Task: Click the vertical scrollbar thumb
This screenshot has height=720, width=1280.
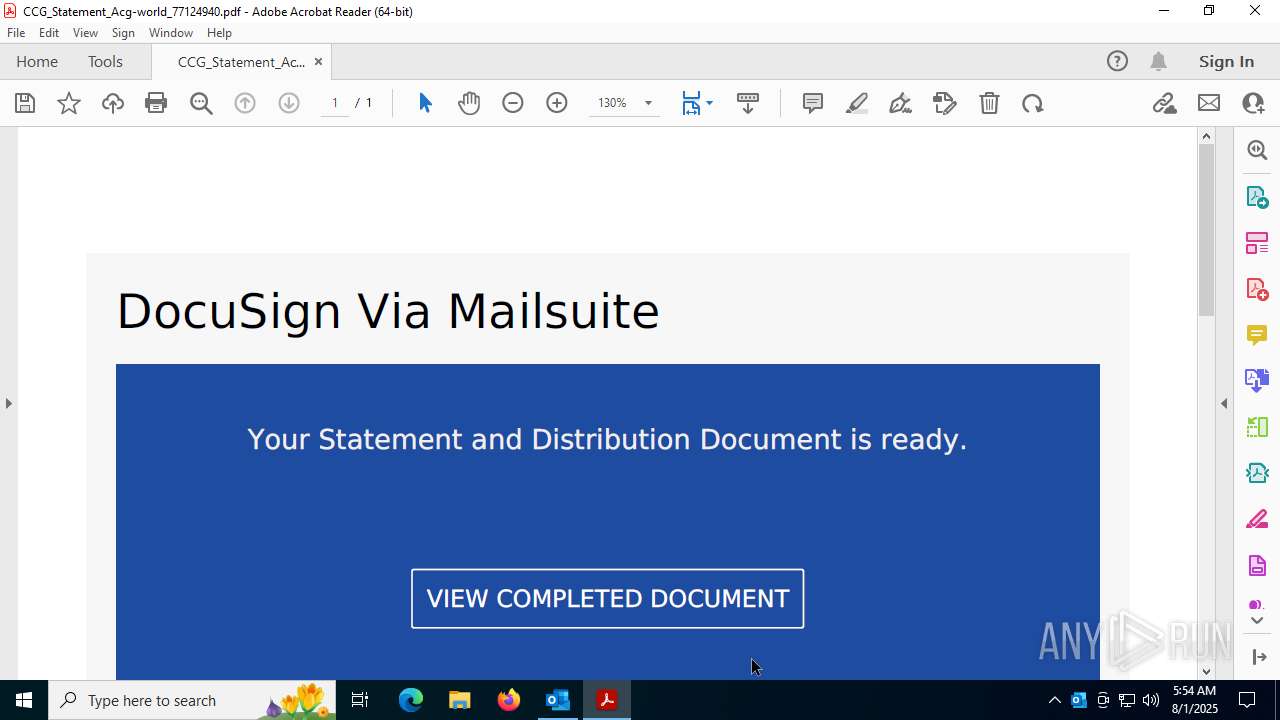Action: [1206, 230]
